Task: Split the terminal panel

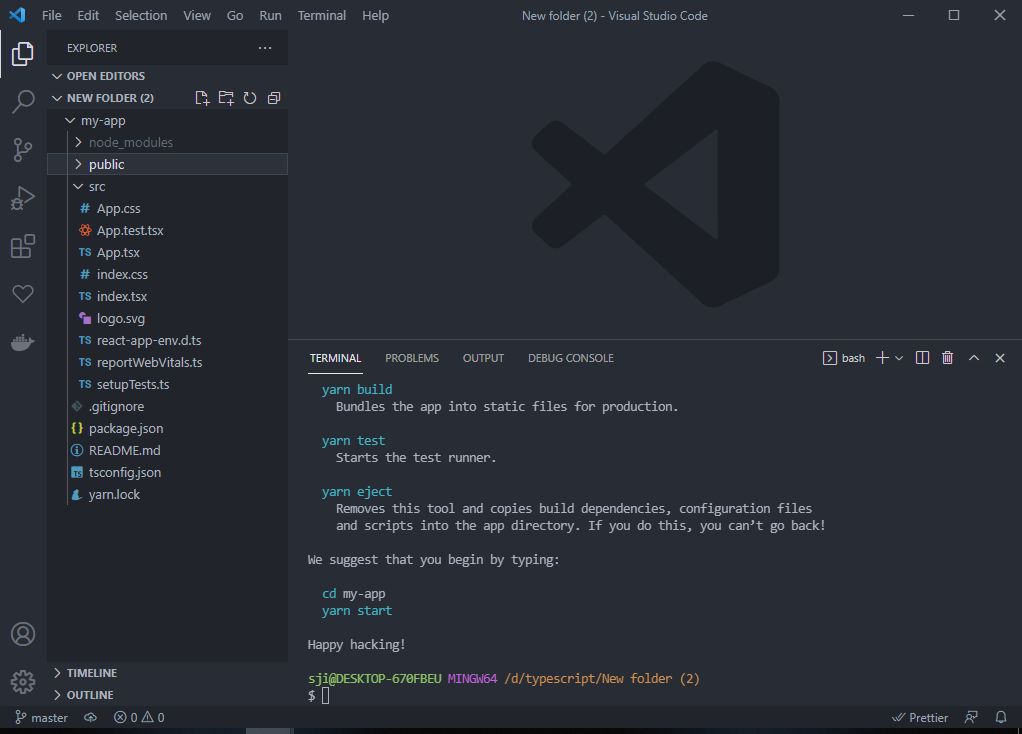Action: [923, 358]
